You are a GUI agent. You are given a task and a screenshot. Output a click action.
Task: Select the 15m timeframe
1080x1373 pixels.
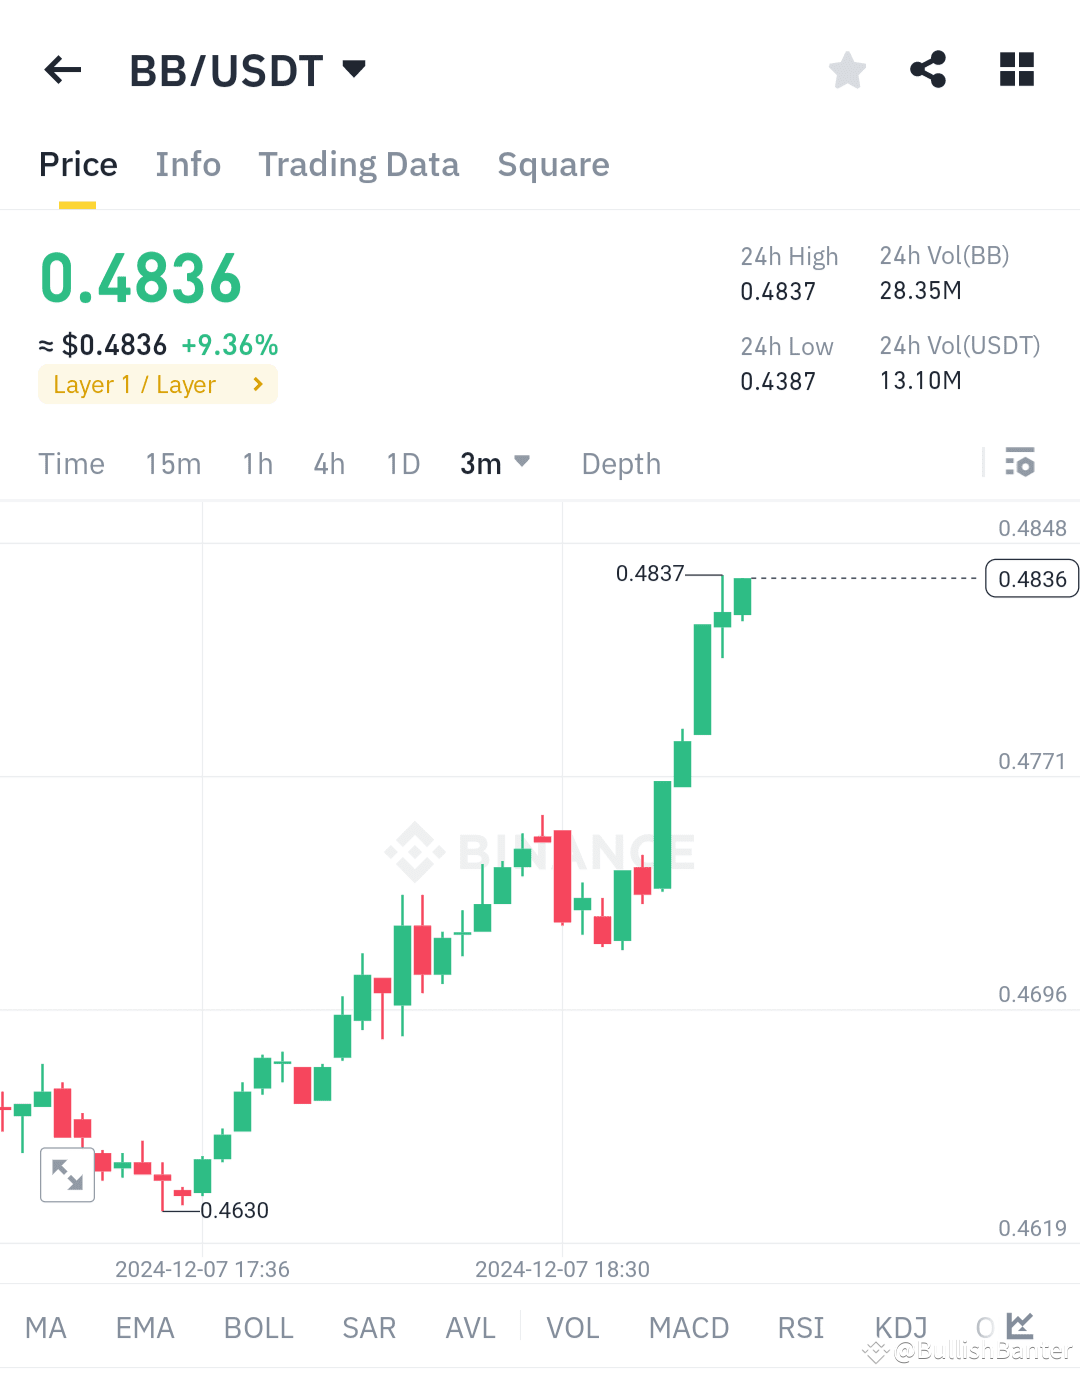click(x=172, y=462)
